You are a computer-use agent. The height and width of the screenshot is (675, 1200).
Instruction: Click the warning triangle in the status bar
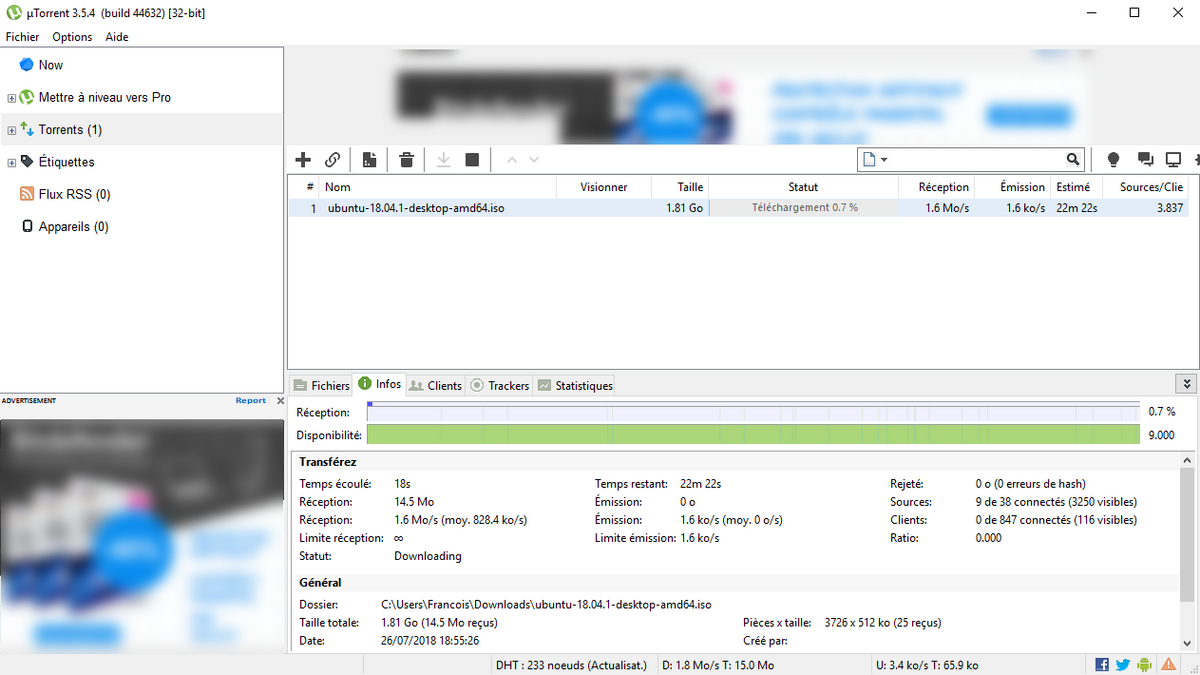tap(1168, 664)
